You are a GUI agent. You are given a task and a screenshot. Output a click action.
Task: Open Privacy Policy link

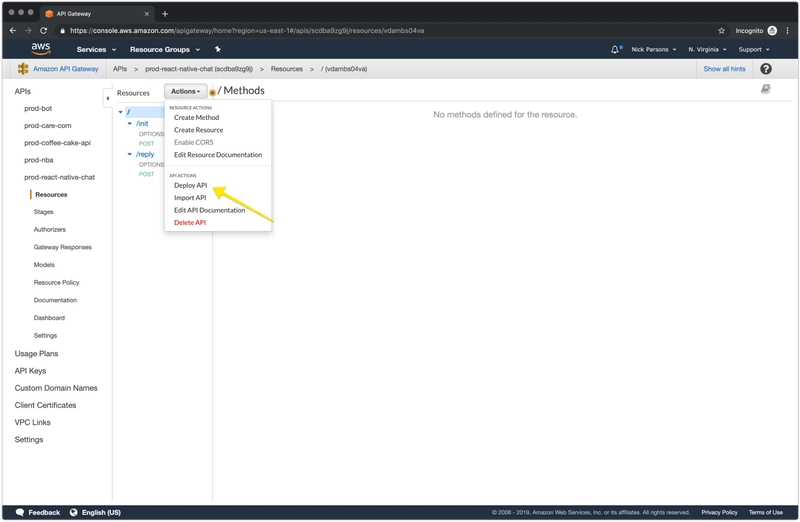pos(719,512)
